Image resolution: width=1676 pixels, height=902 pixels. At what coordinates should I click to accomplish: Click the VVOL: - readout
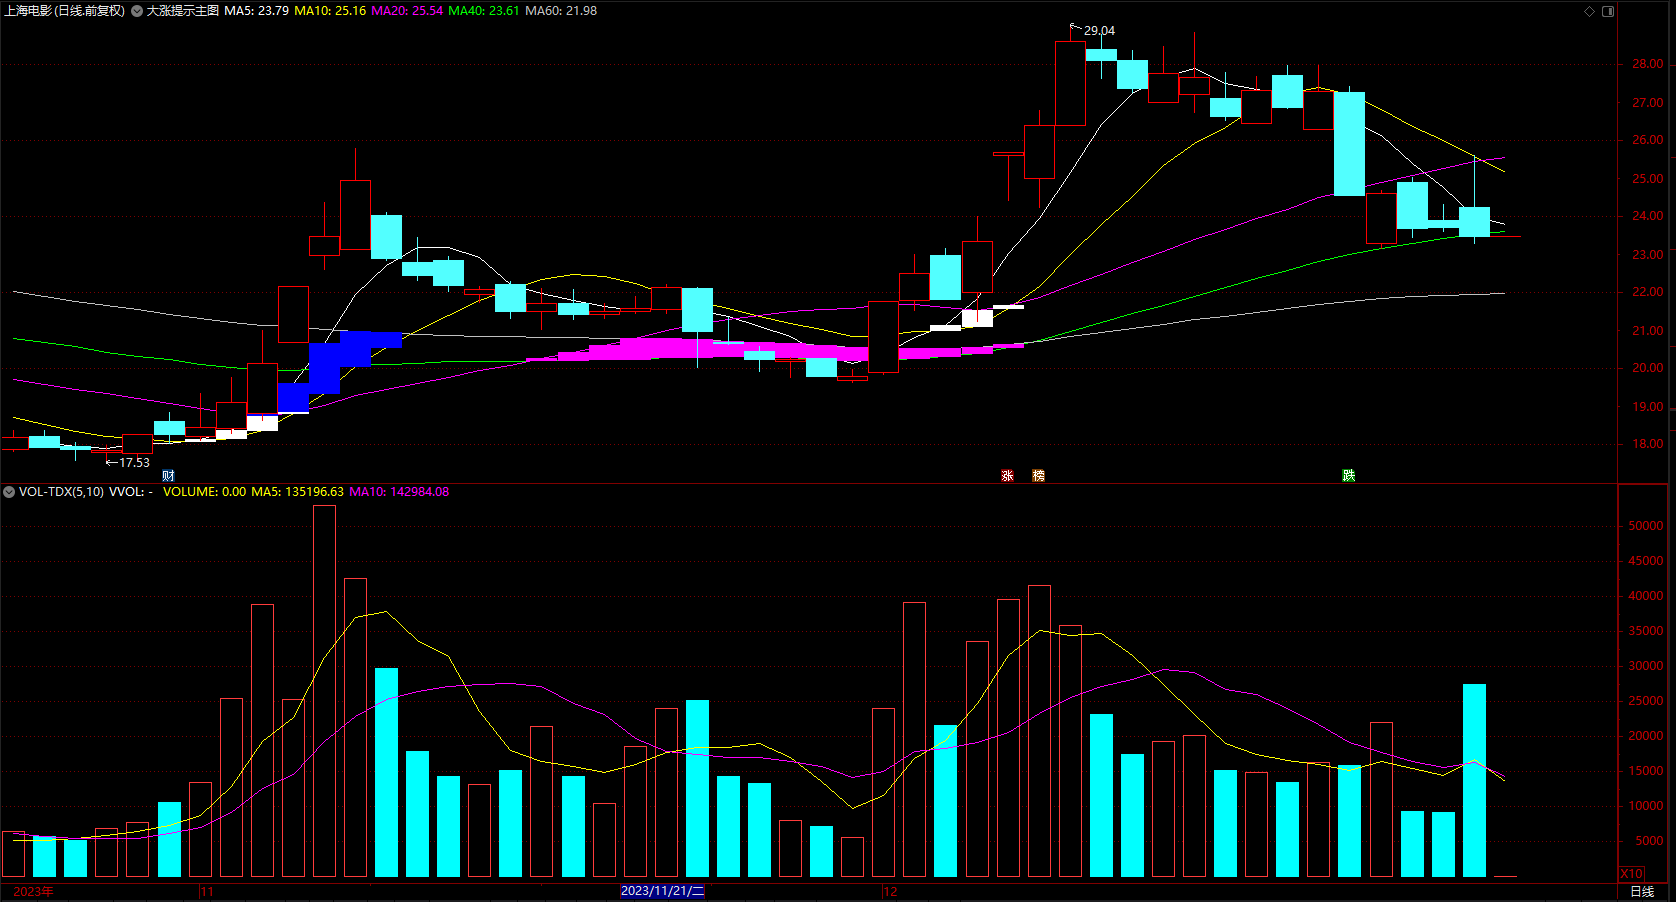pos(131,492)
